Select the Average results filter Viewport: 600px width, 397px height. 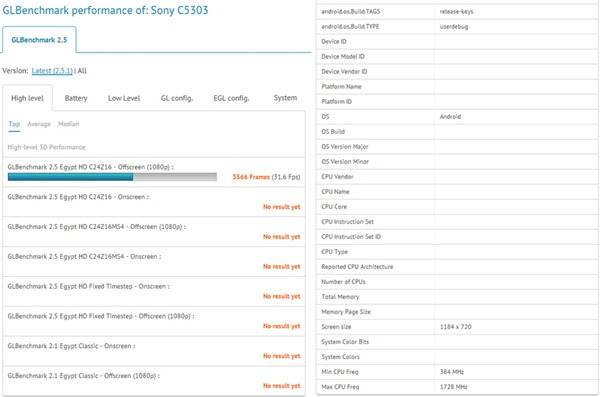39,124
